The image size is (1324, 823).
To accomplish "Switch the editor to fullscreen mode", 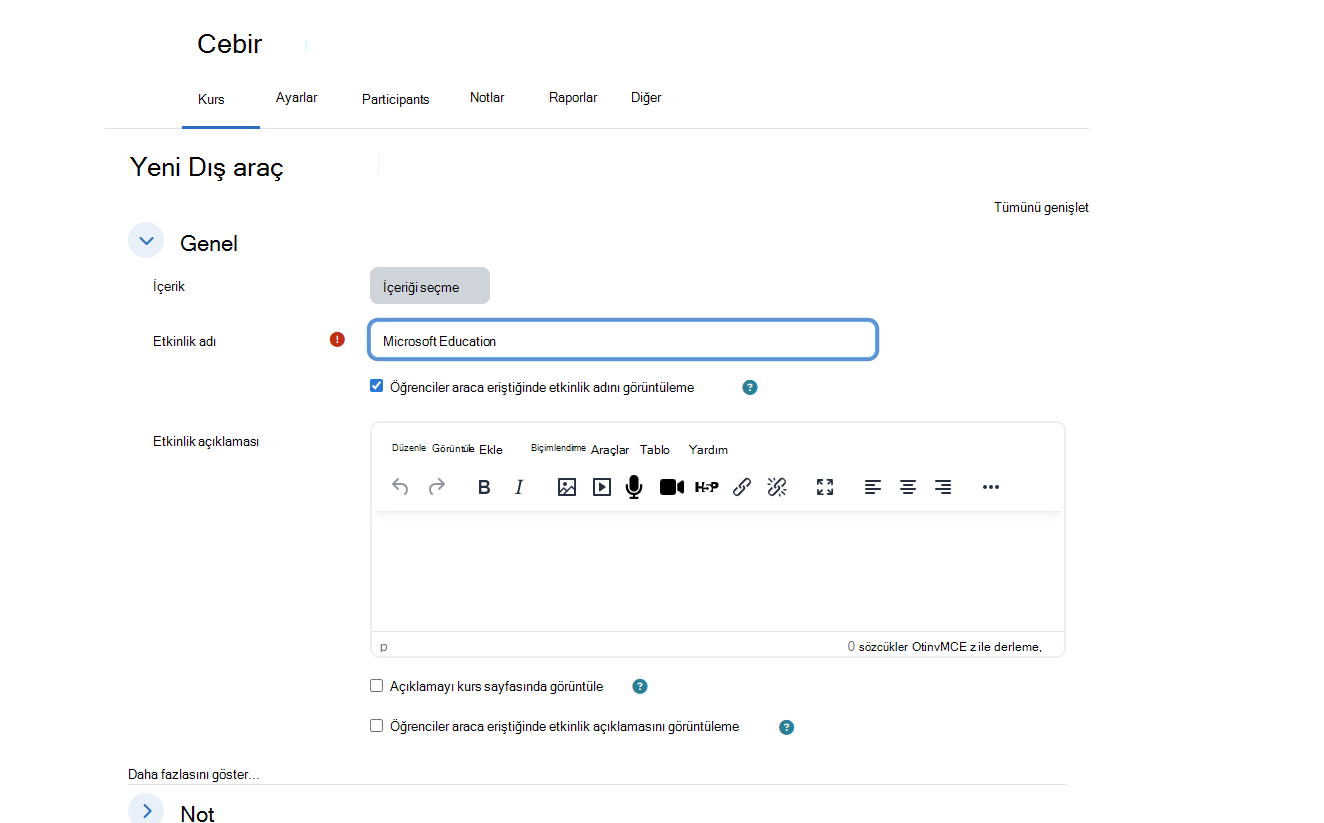I will 825,487.
